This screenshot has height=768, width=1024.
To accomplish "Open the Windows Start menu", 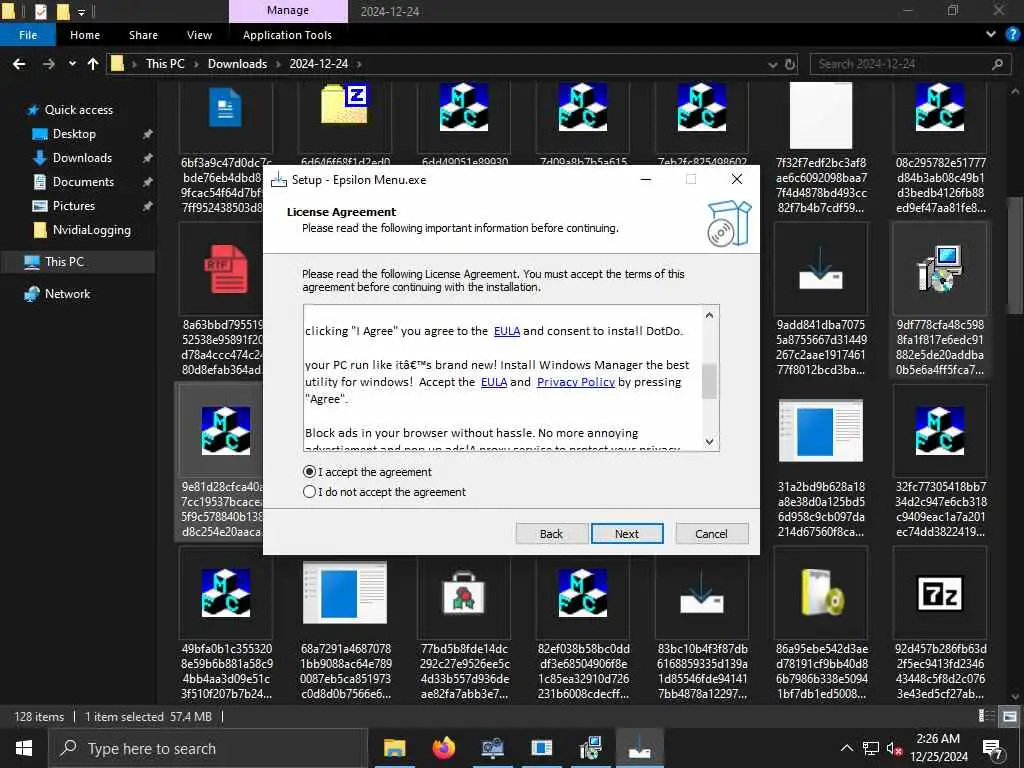I will 24,748.
